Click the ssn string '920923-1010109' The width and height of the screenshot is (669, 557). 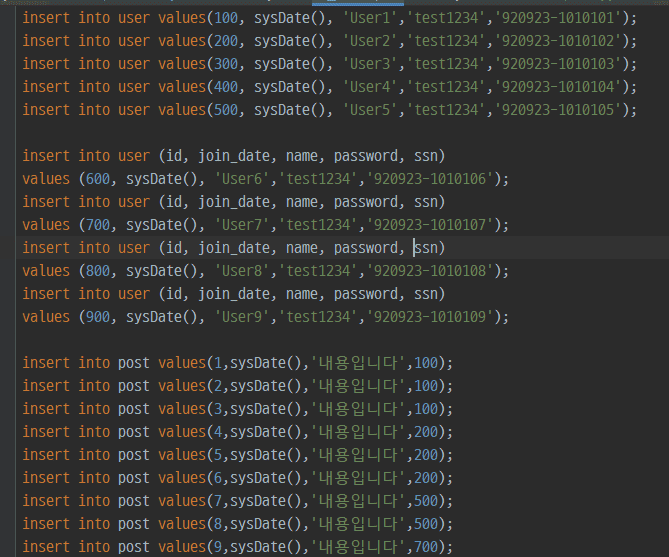tap(430, 317)
